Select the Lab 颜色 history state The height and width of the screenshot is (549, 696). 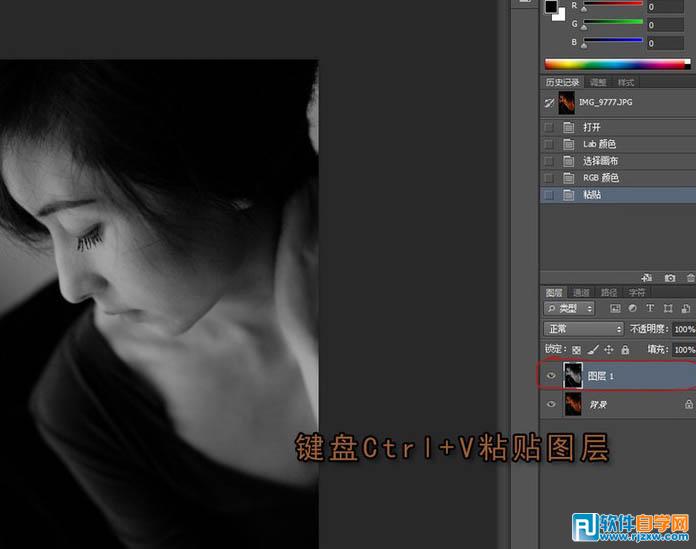coord(618,144)
